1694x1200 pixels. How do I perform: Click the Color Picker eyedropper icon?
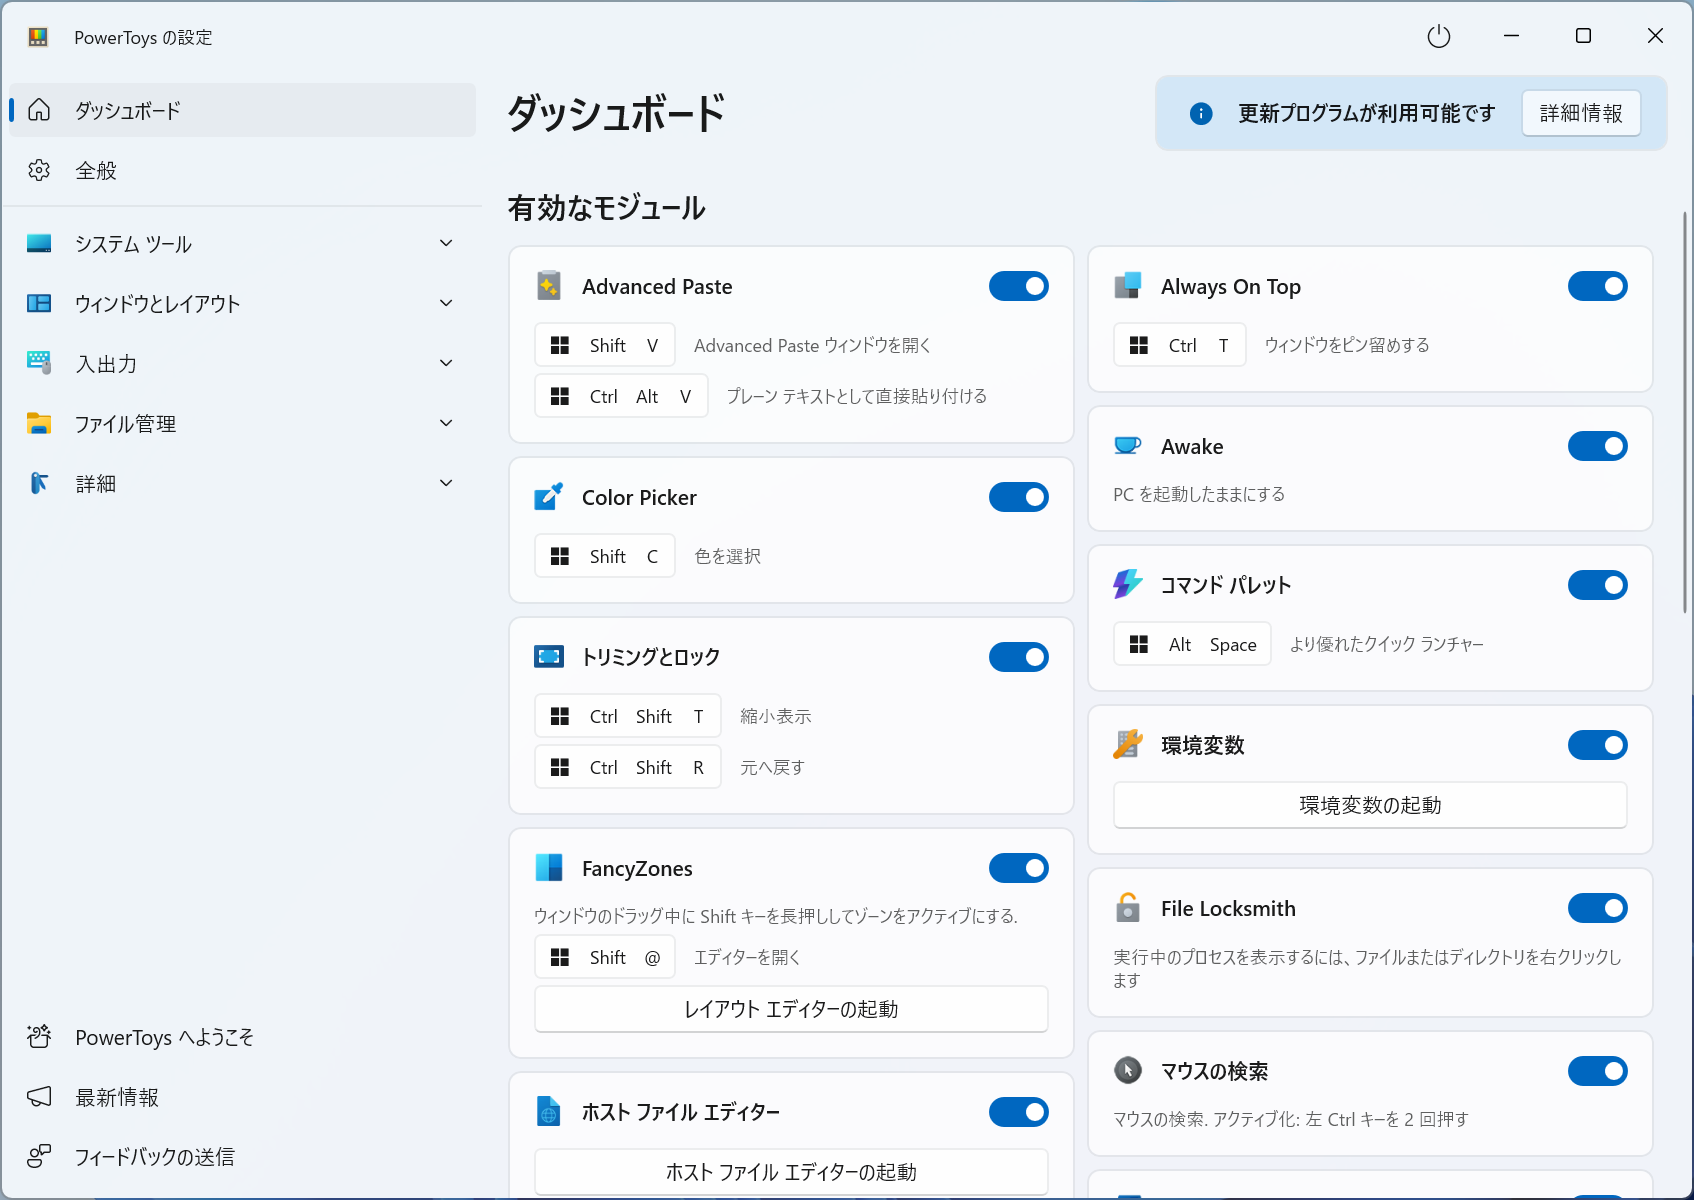[x=548, y=497]
